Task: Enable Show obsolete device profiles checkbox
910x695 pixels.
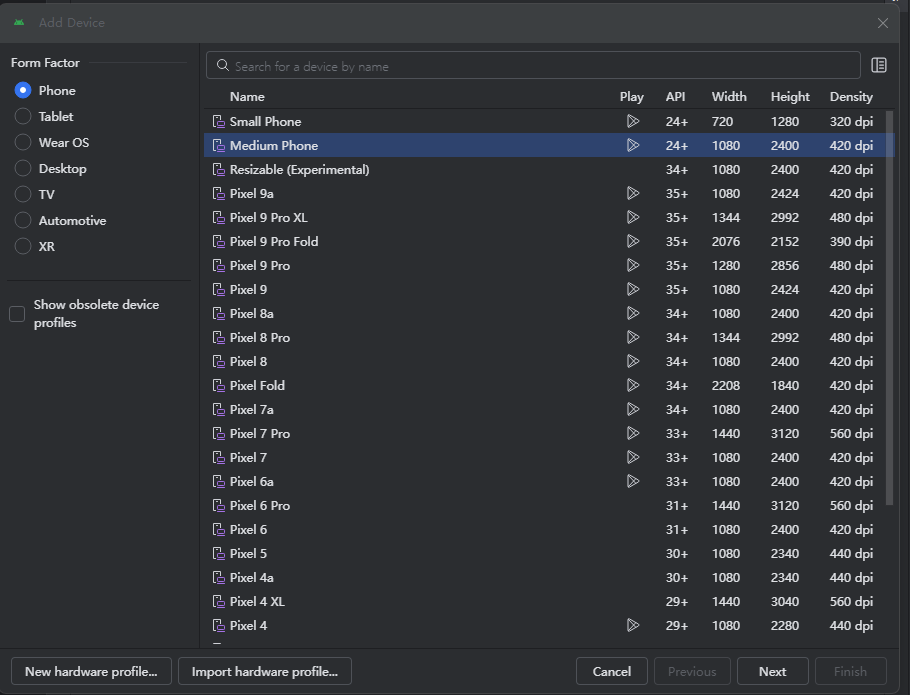Action: pos(17,314)
